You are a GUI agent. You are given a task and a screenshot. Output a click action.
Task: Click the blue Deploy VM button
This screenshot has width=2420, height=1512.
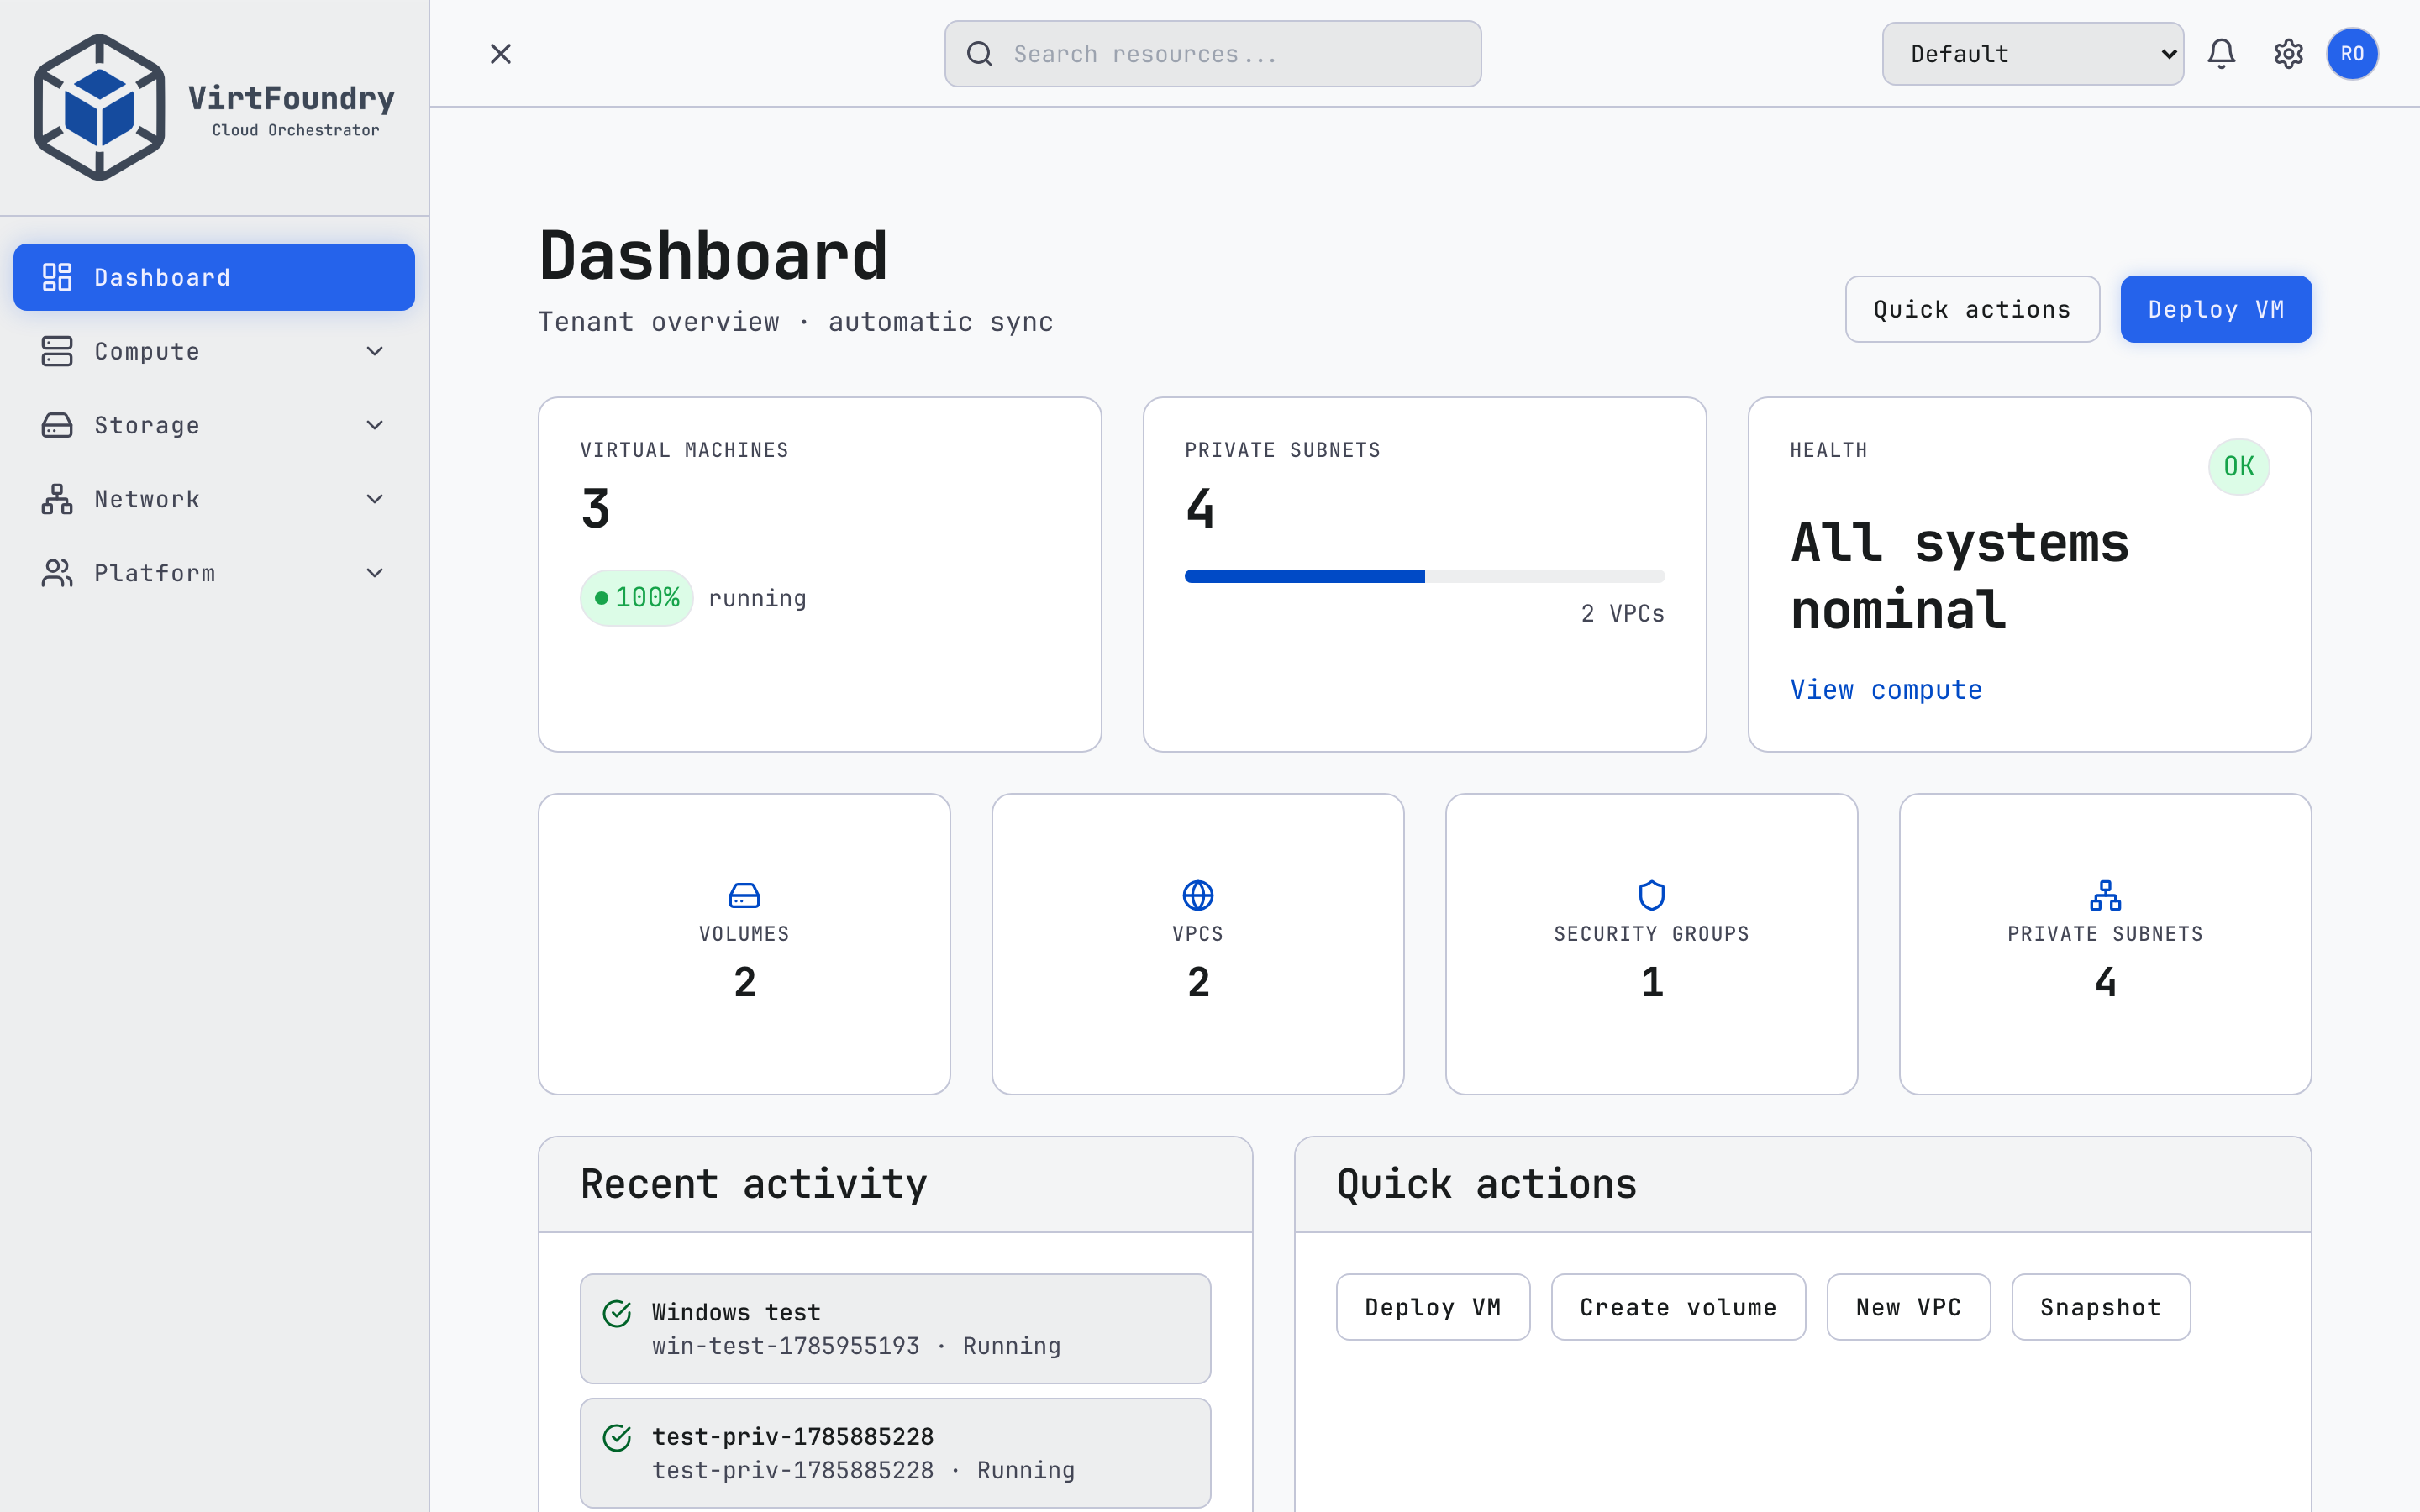click(x=2216, y=309)
